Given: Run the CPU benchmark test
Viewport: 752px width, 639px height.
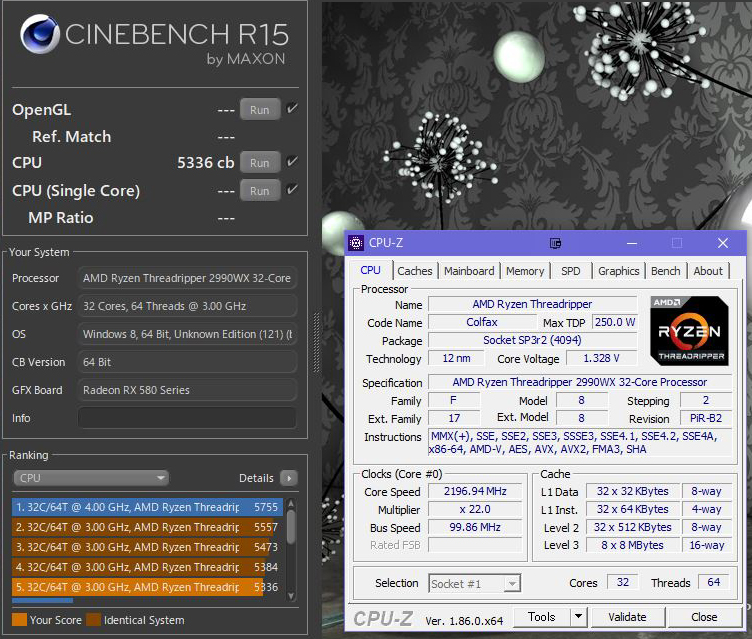Looking at the screenshot, I should pos(260,162).
